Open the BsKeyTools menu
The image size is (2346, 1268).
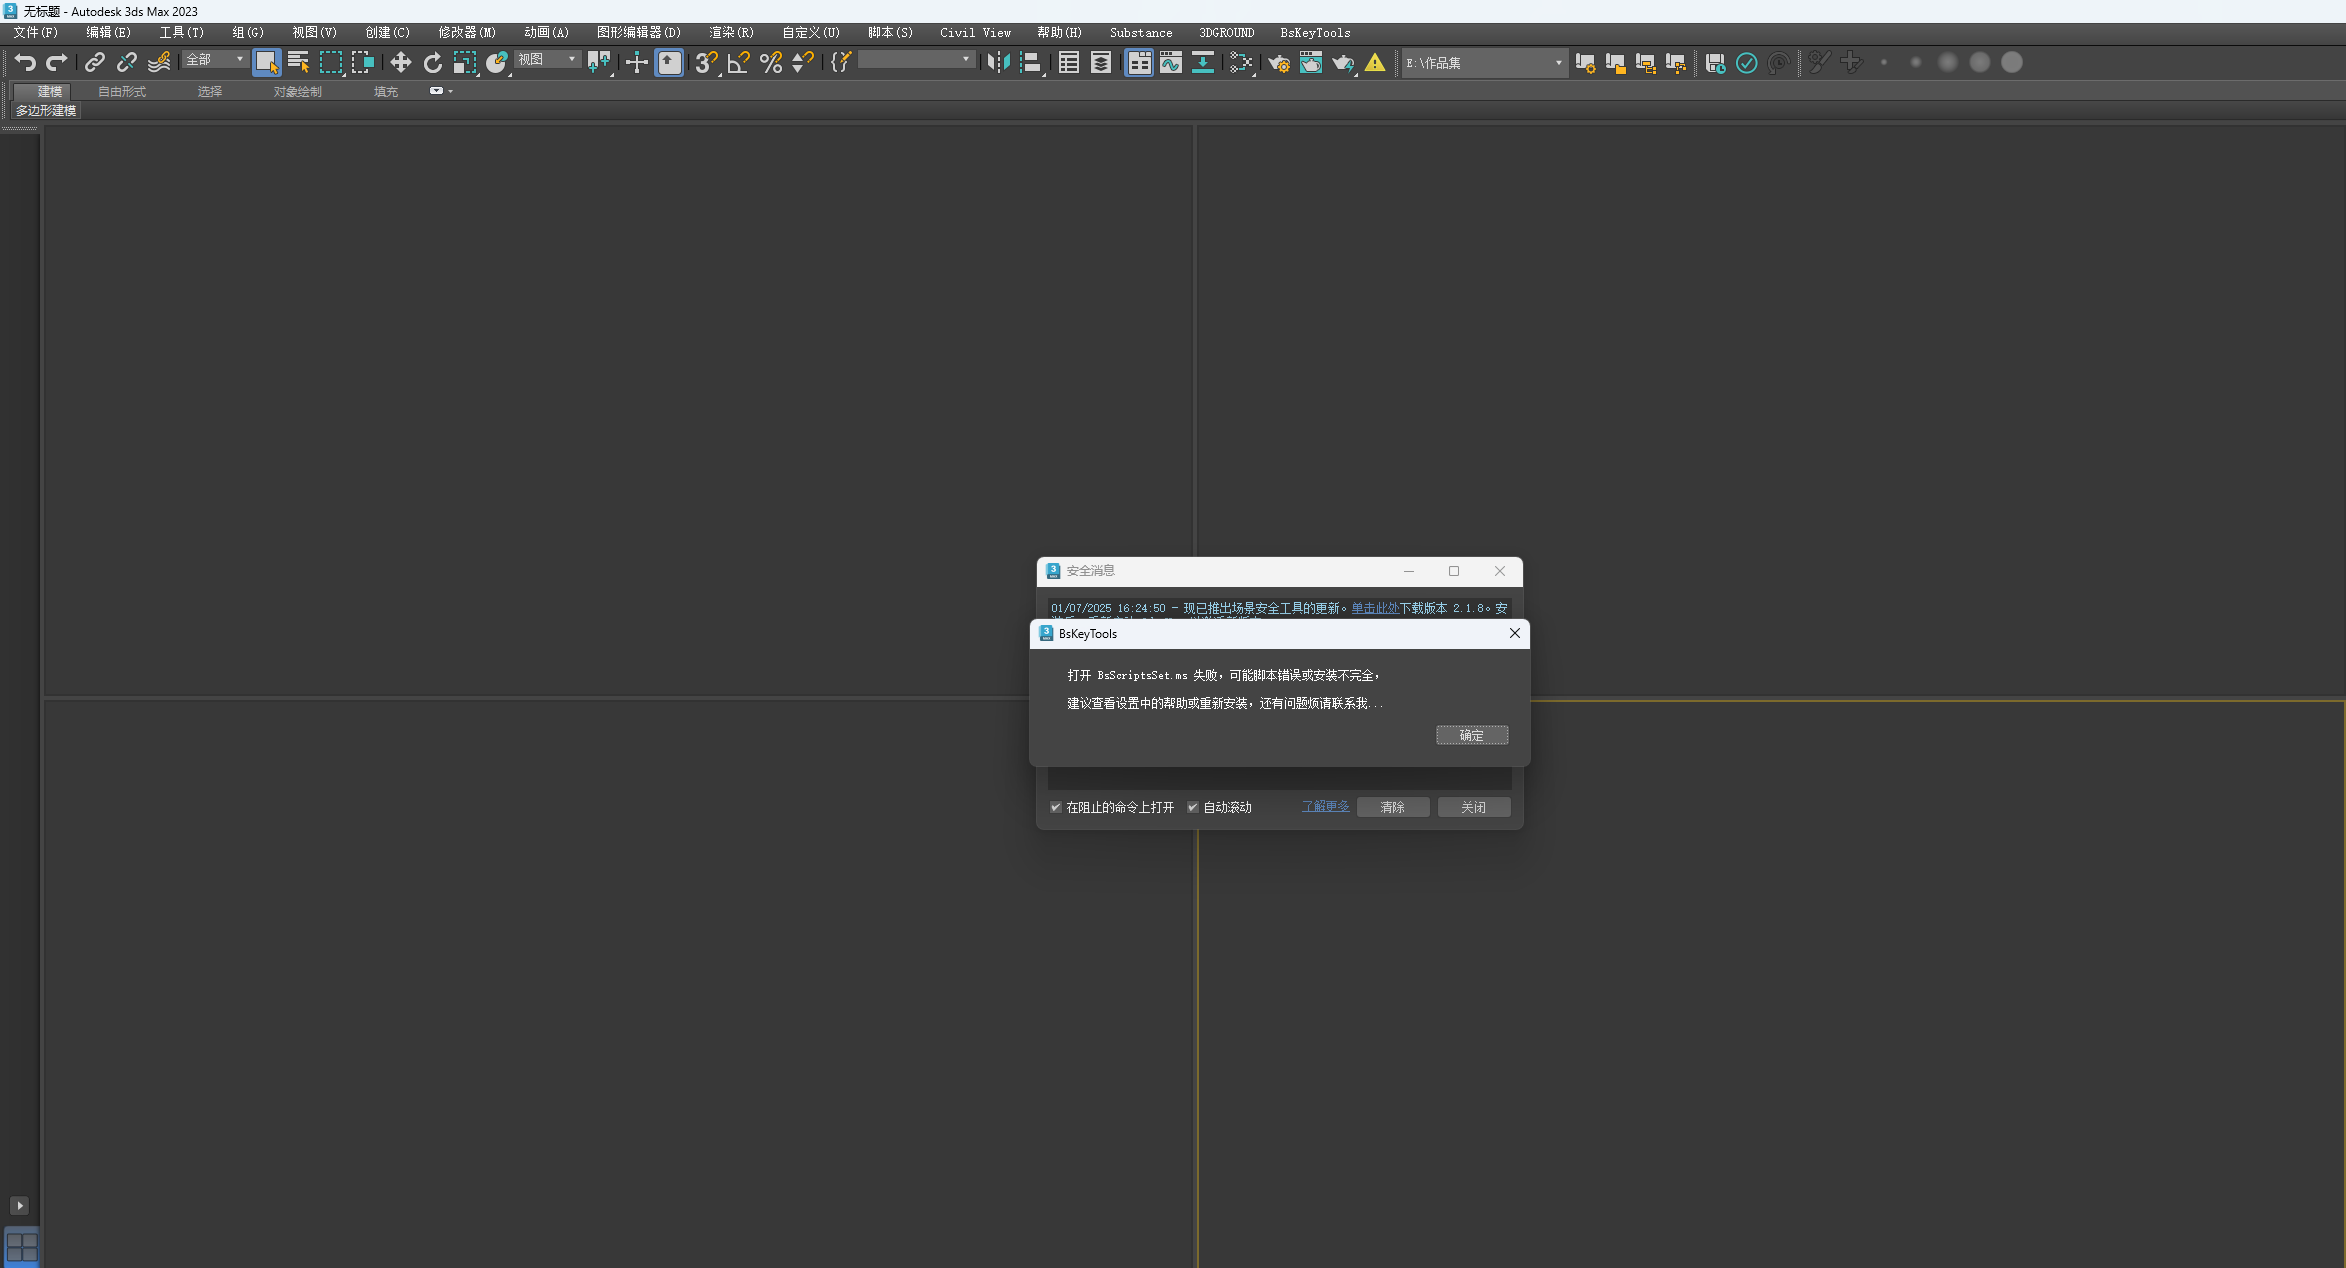coord(1315,33)
